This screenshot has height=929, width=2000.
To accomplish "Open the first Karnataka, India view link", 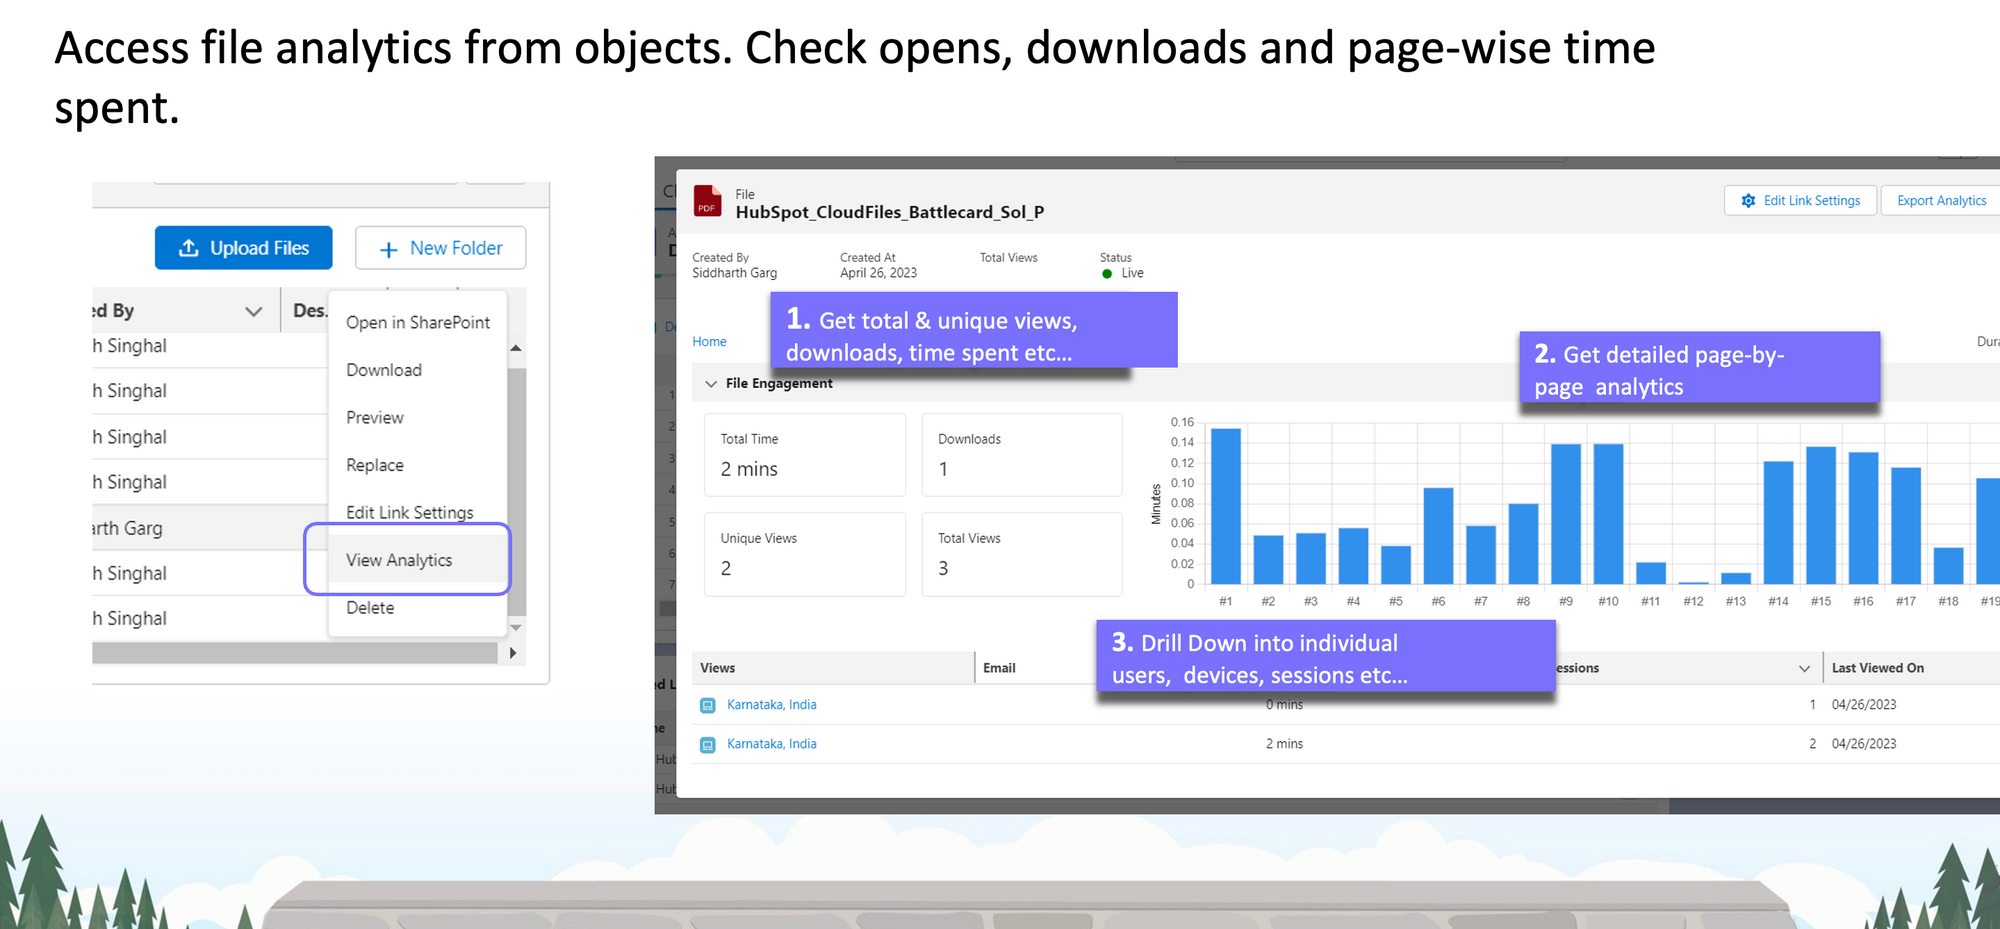I will click(x=771, y=705).
